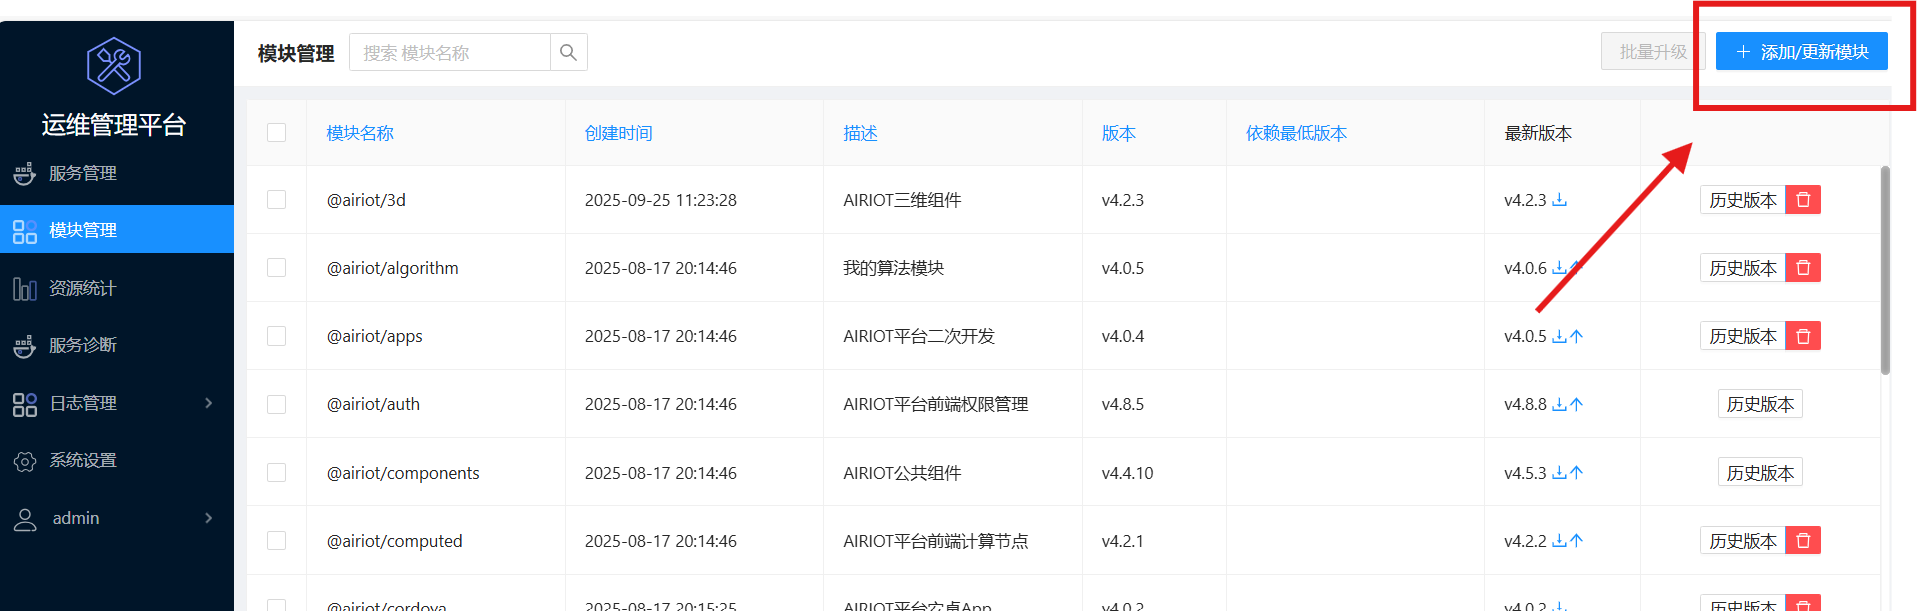Click upgrade arrow for @airiot/apps v4.0.5

click(x=1577, y=337)
